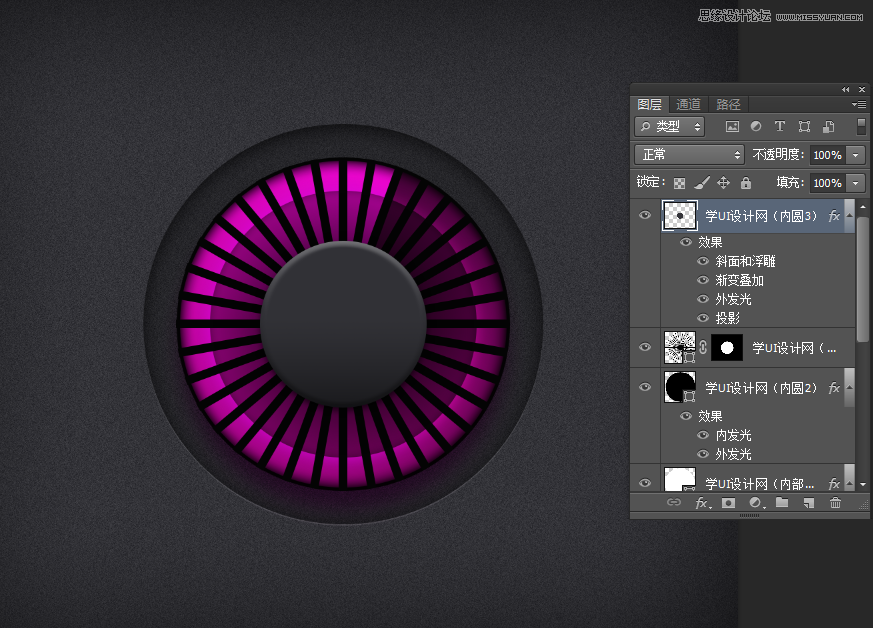Image resolution: width=873 pixels, height=628 pixels.
Task: Select layer named 学UI设计网（内圆2）
Action: (761, 388)
